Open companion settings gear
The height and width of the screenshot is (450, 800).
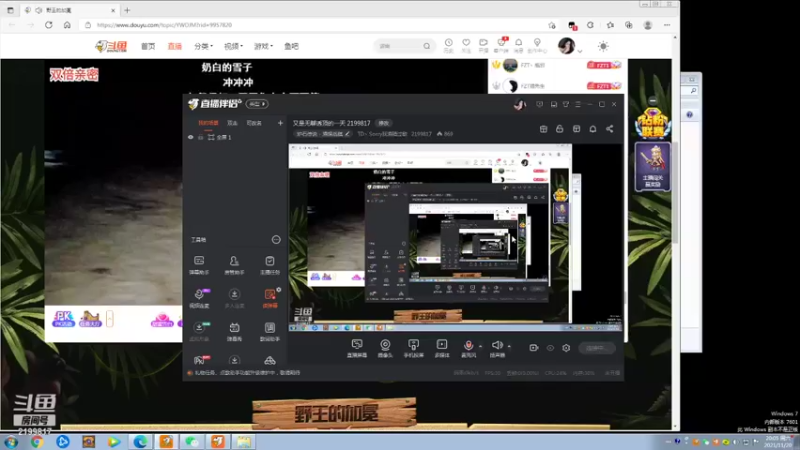[566, 348]
